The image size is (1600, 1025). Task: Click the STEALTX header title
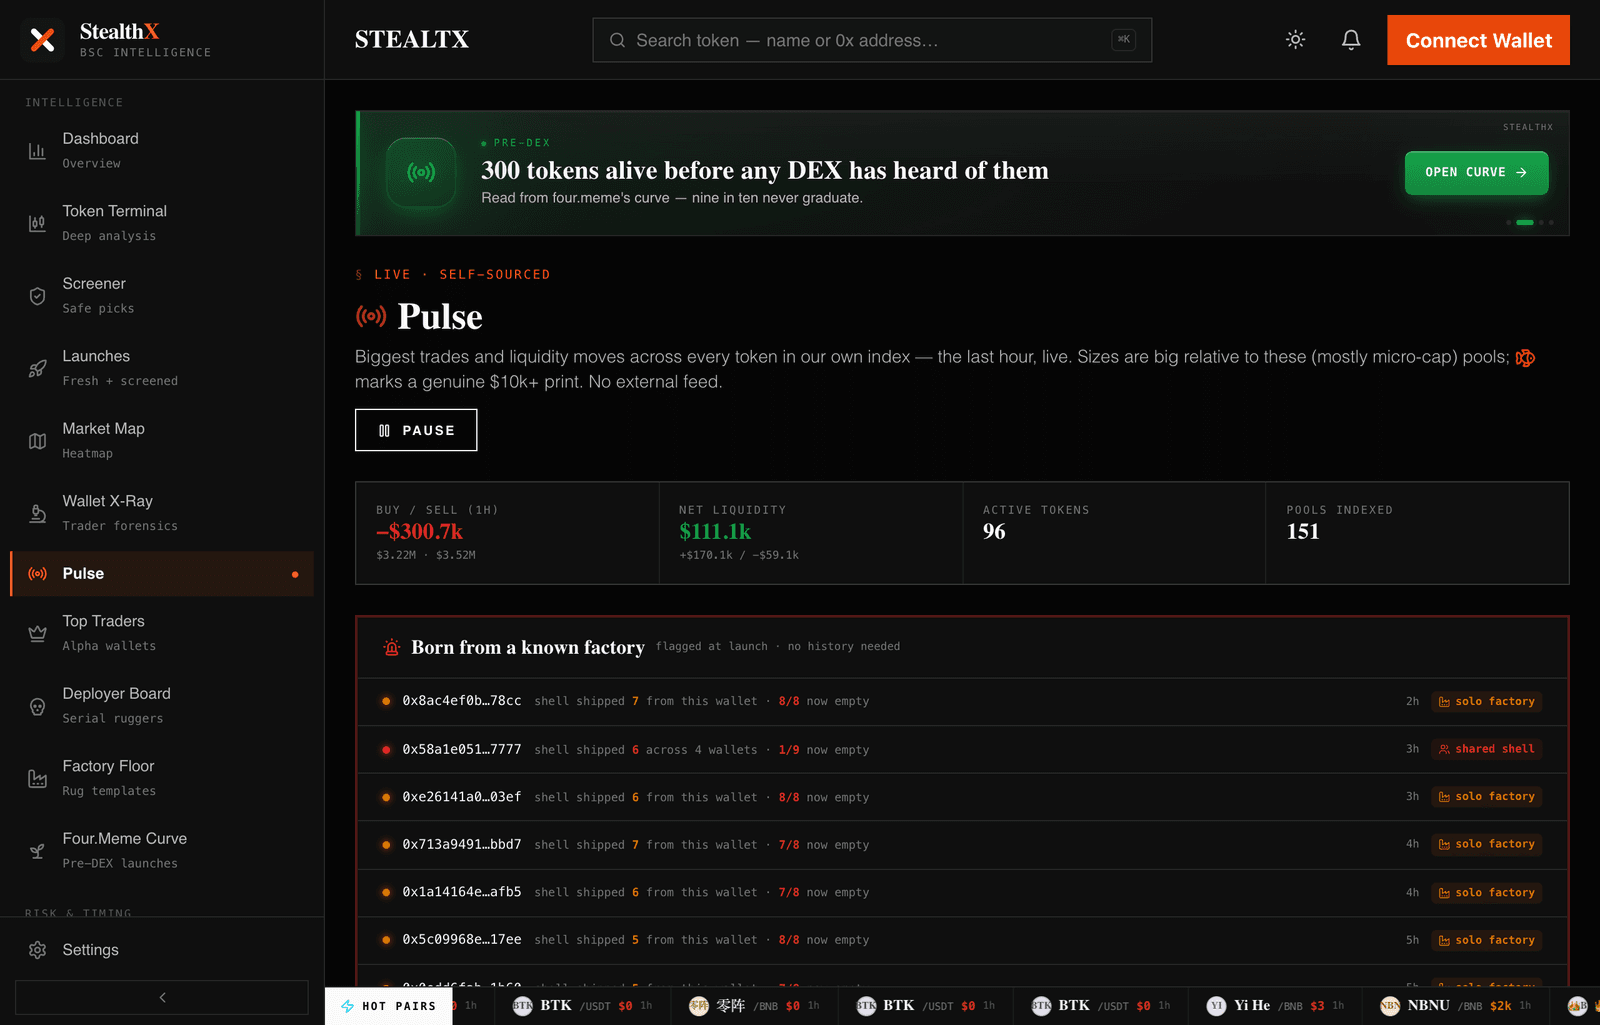click(x=412, y=40)
